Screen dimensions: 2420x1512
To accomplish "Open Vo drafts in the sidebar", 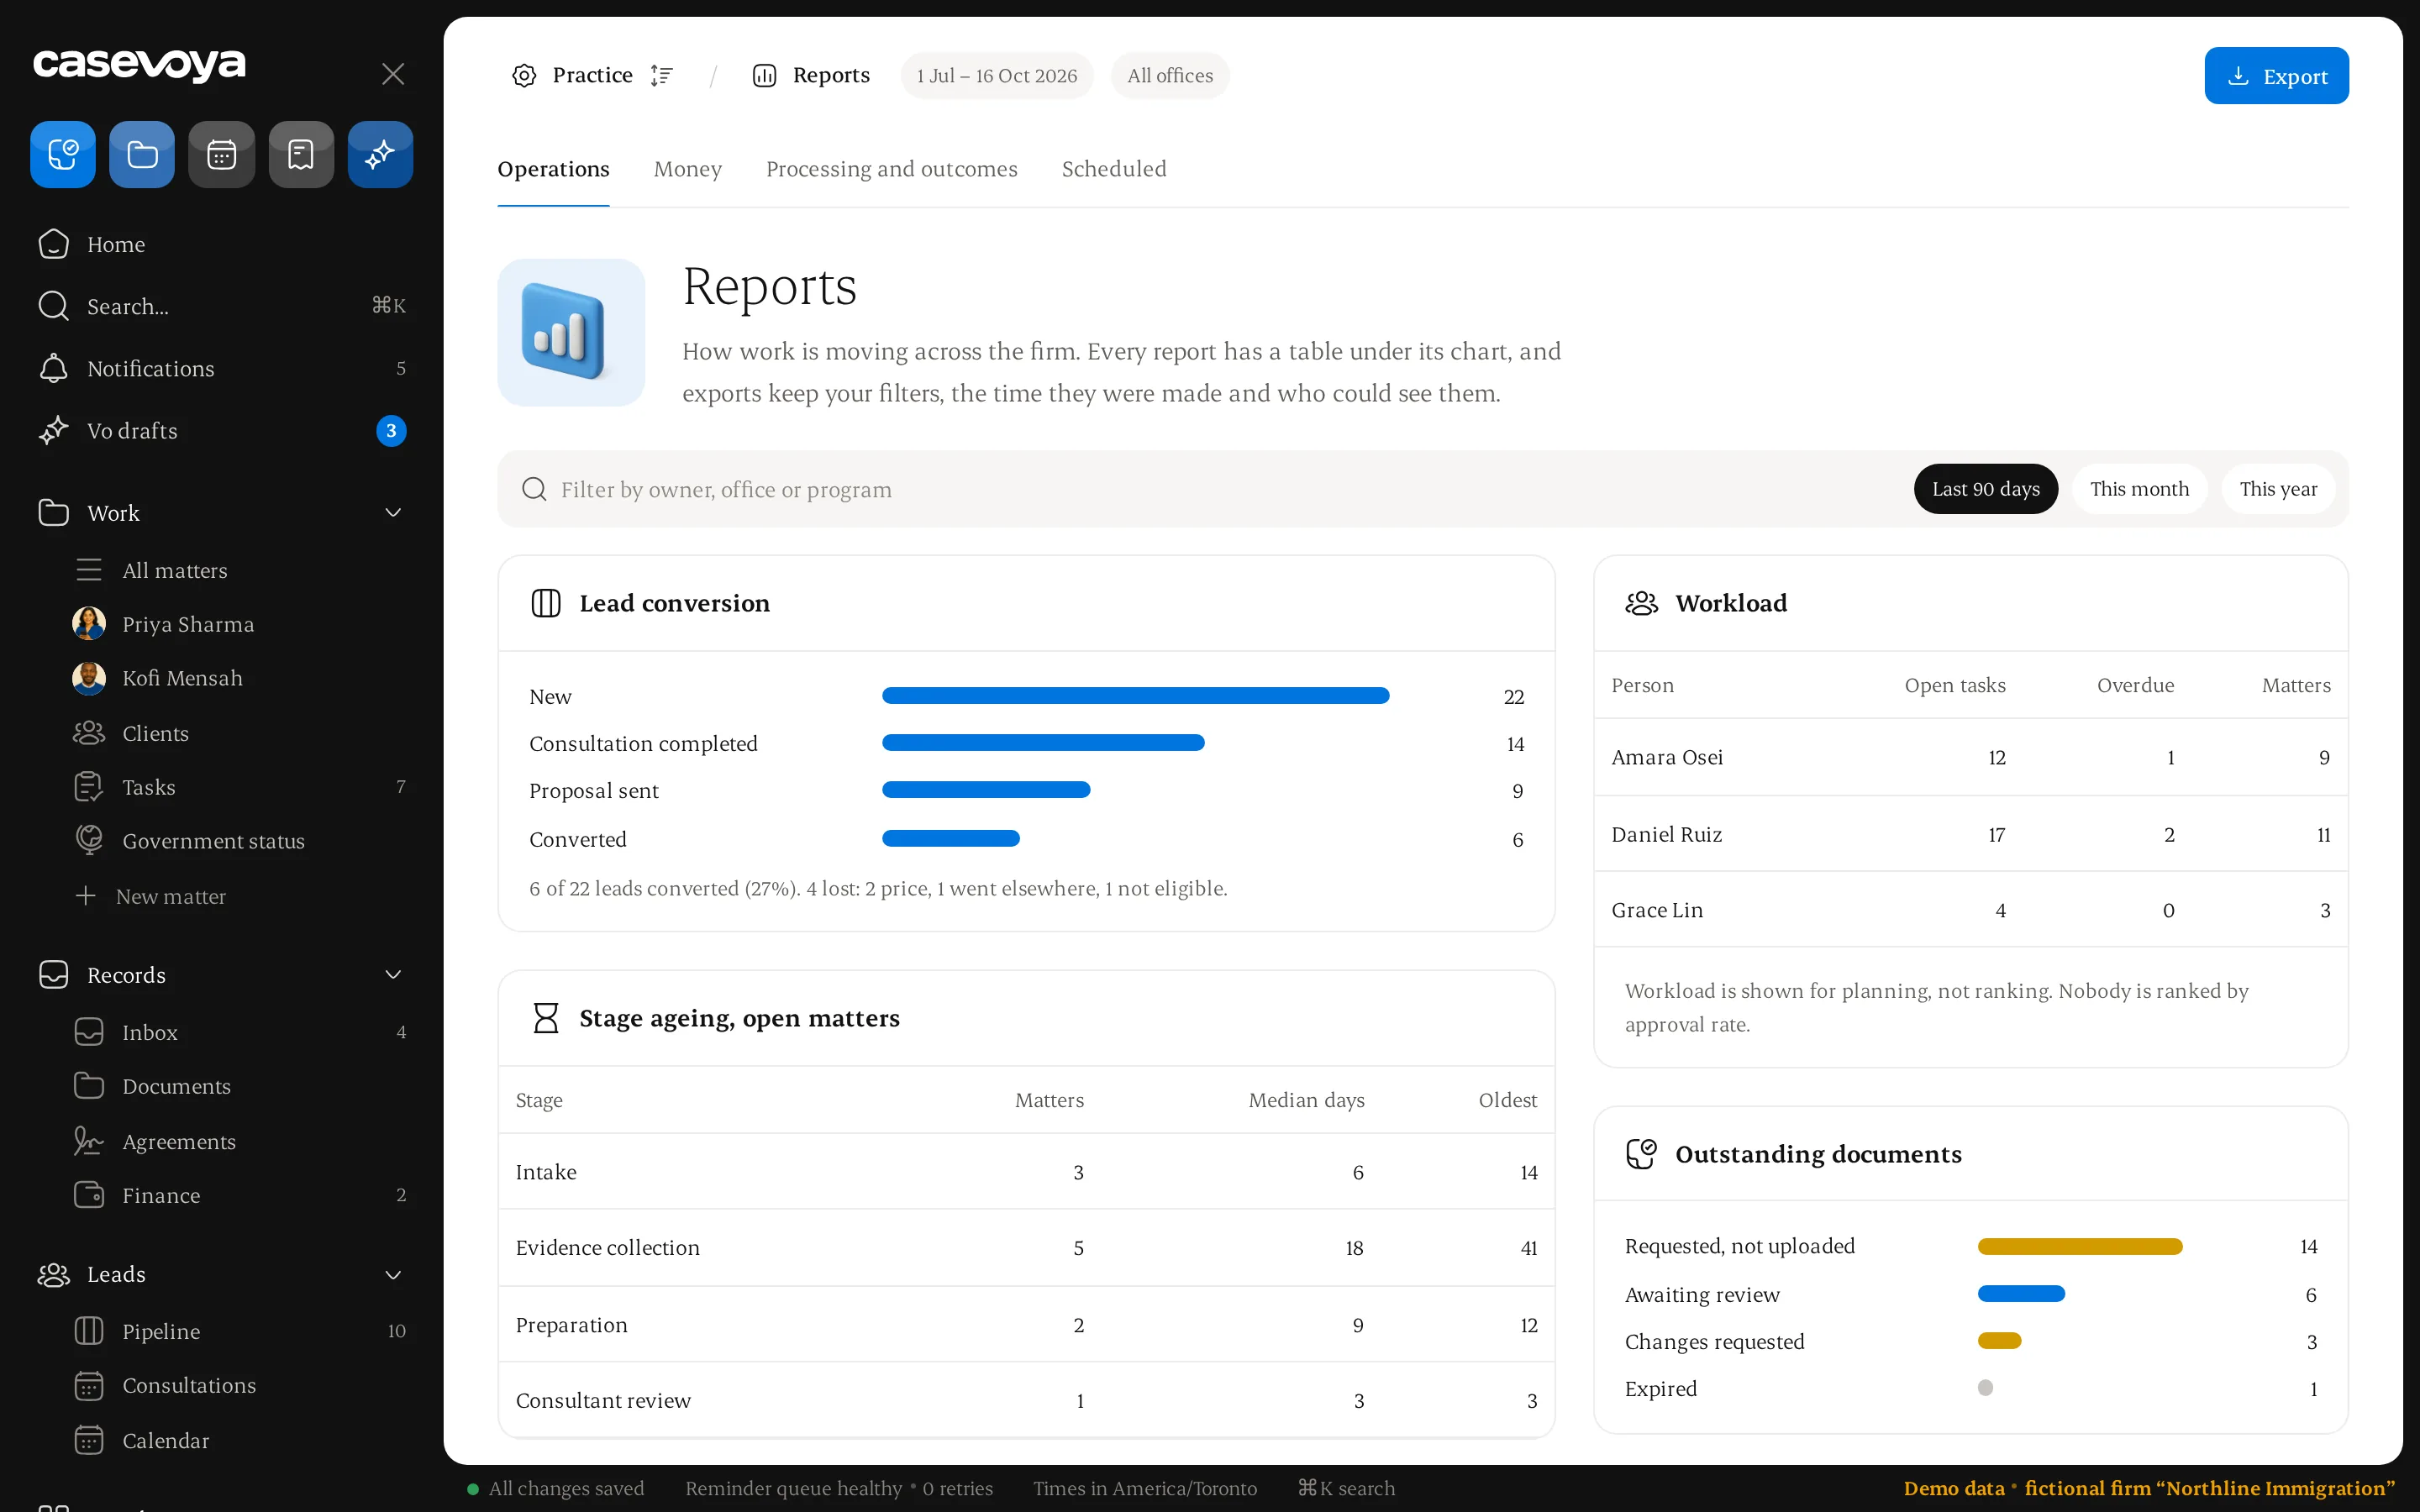I will (221, 431).
